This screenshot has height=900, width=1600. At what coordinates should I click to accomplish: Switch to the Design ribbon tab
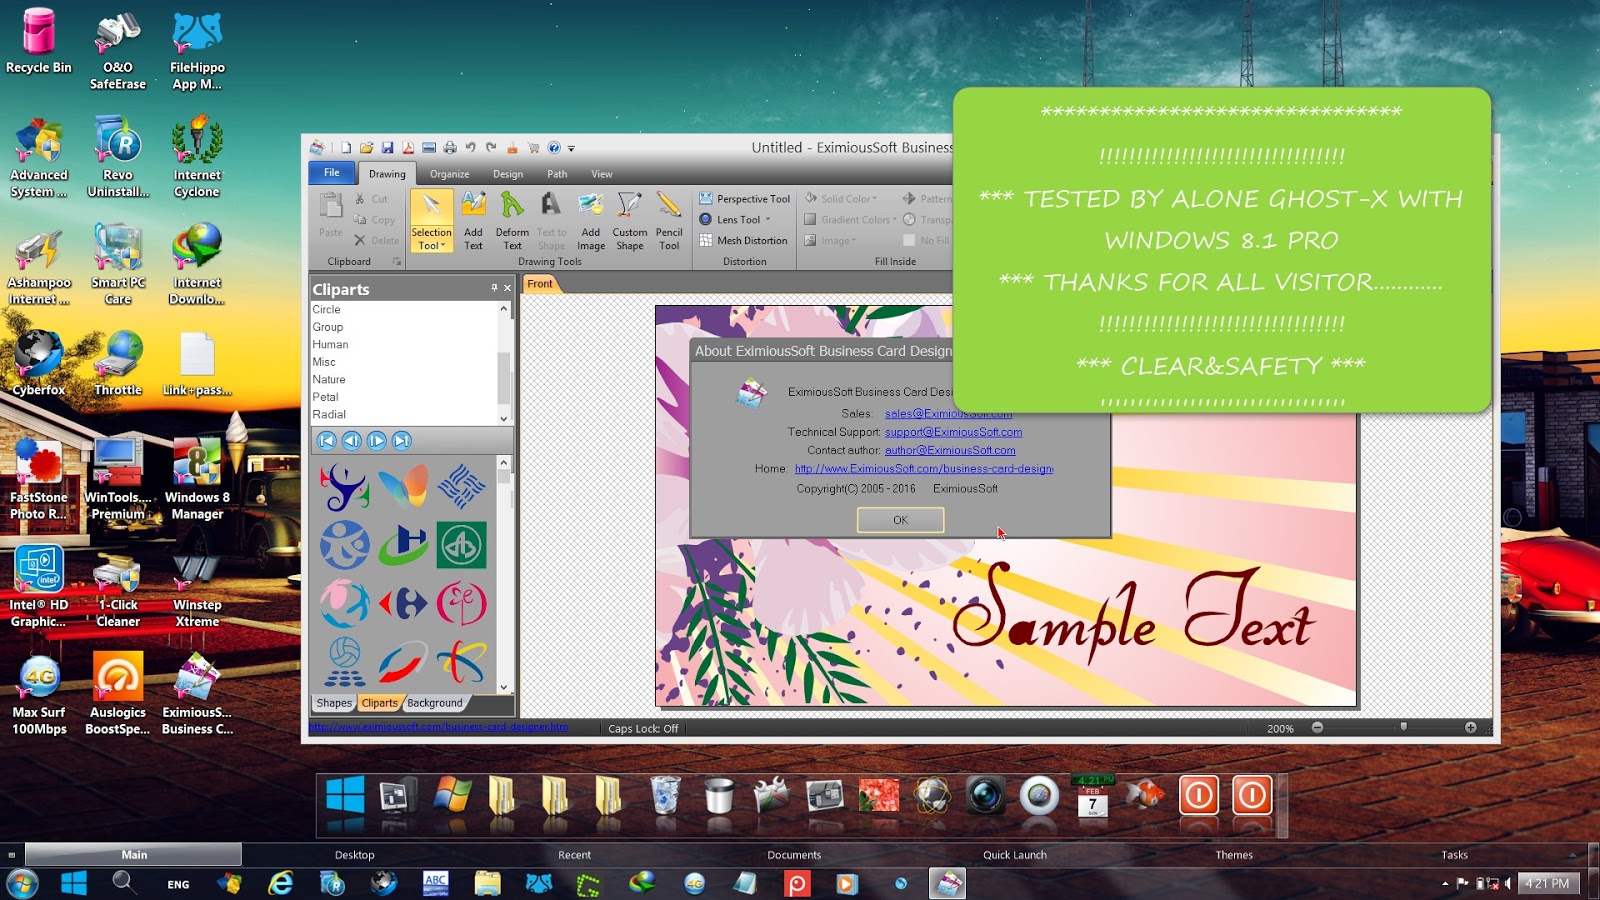[508, 174]
